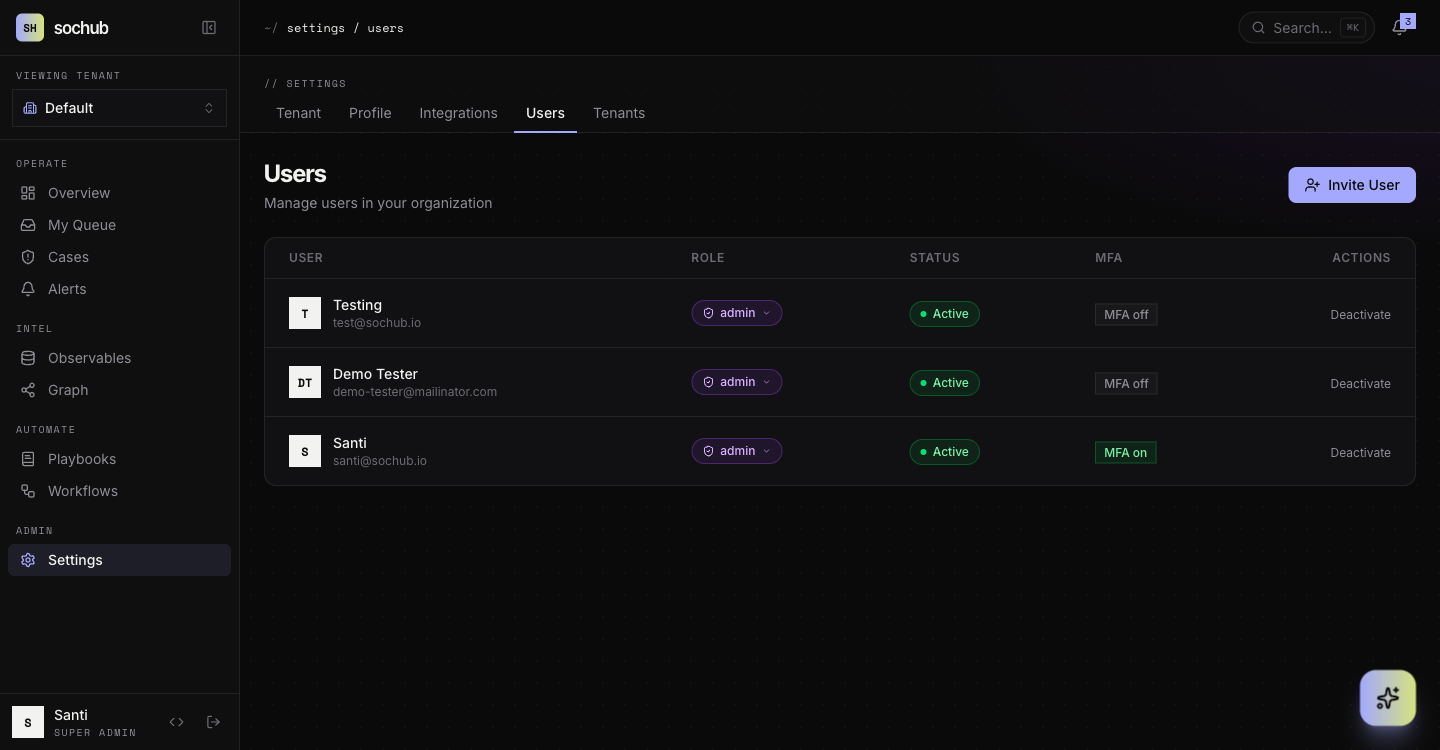
Task: Click the Active status badge for Demo Tester
Action: [x=944, y=382]
